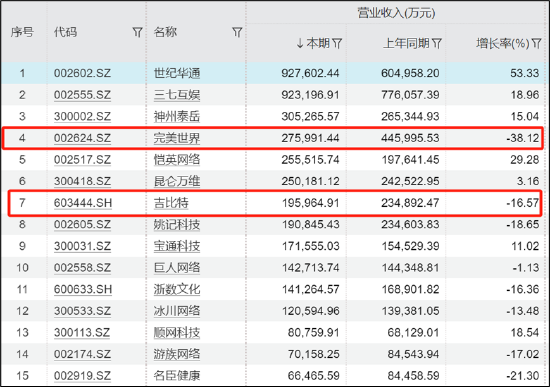This screenshot has height=387, width=550.
Task: Click the 序号 column header
Action: pos(22,32)
